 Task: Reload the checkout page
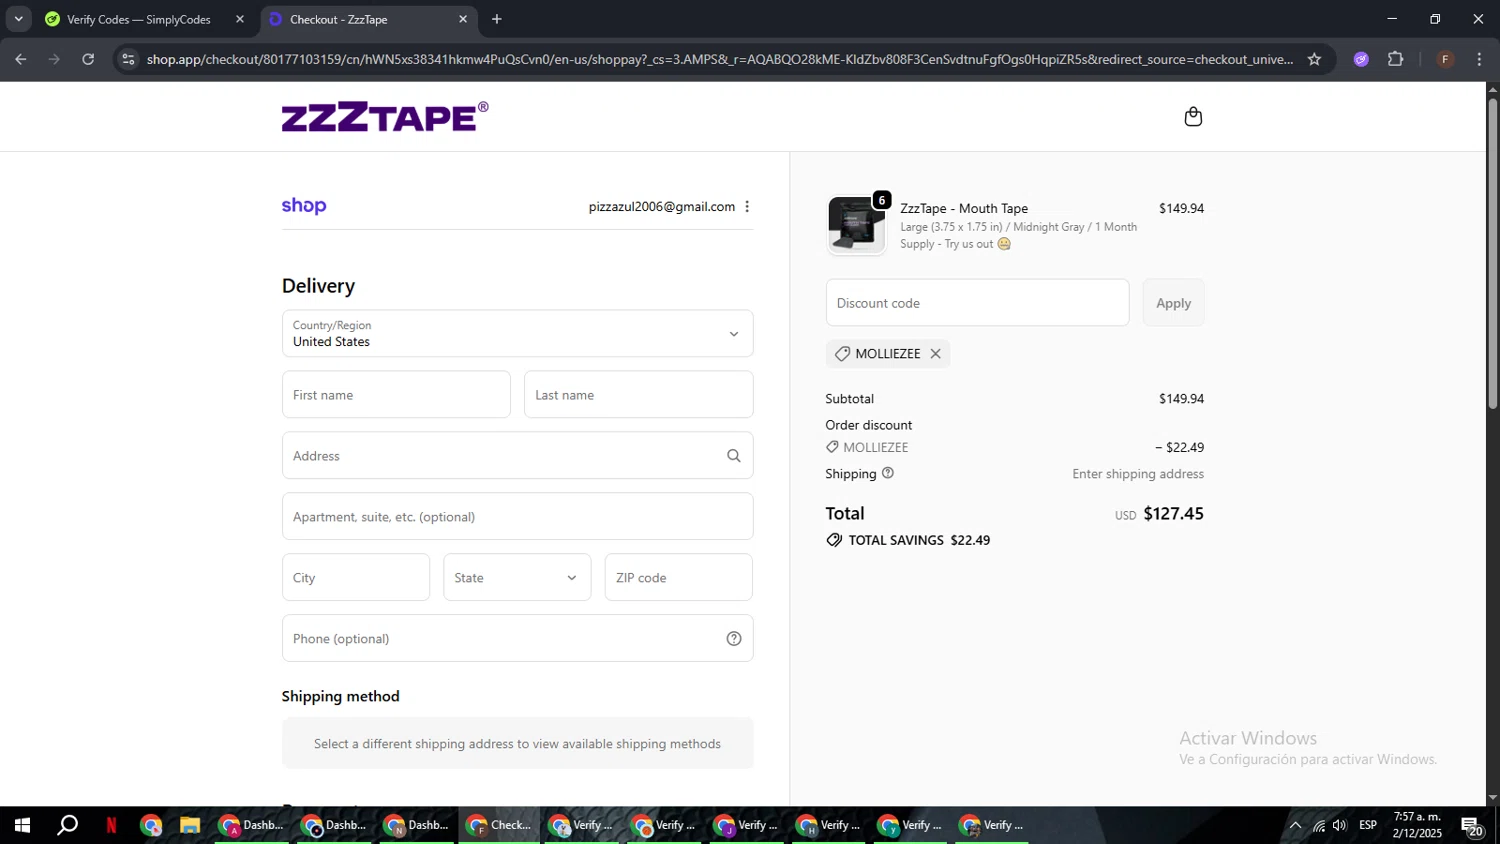tap(88, 59)
